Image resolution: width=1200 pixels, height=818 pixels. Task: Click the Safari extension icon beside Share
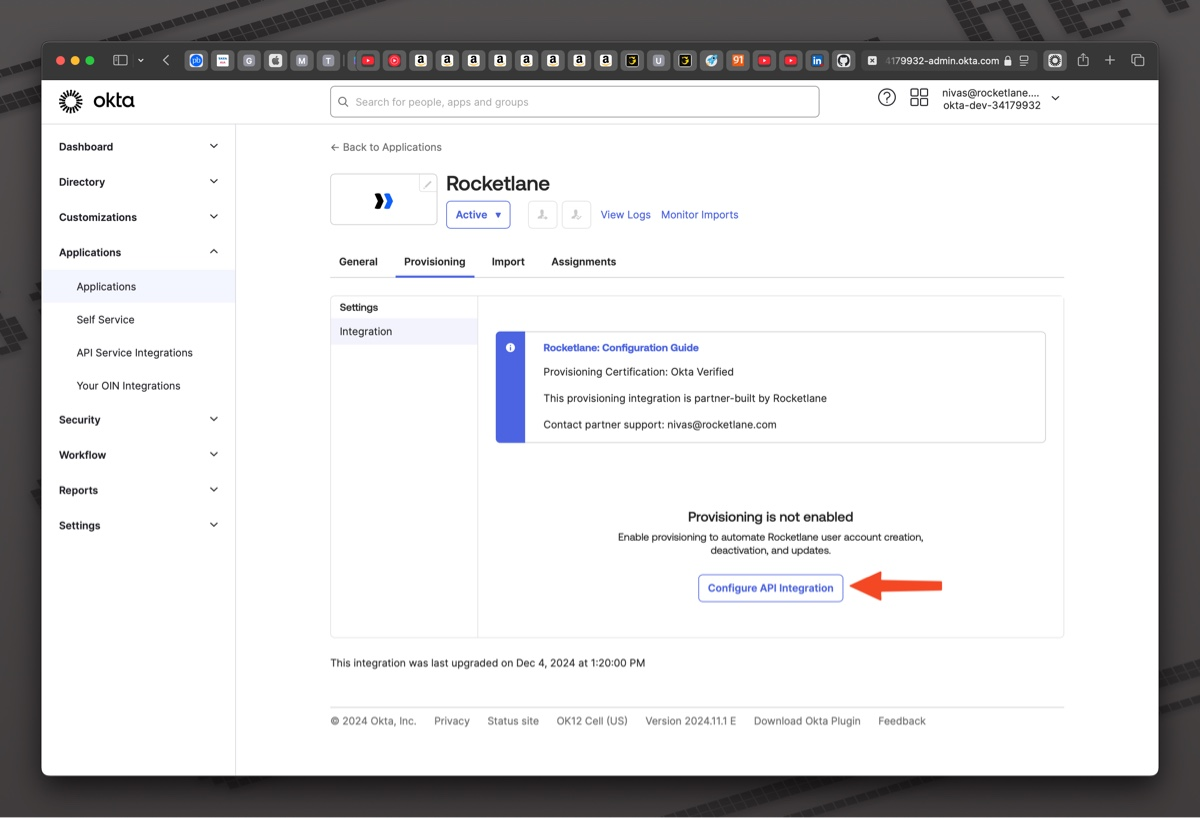(1055, 60)
